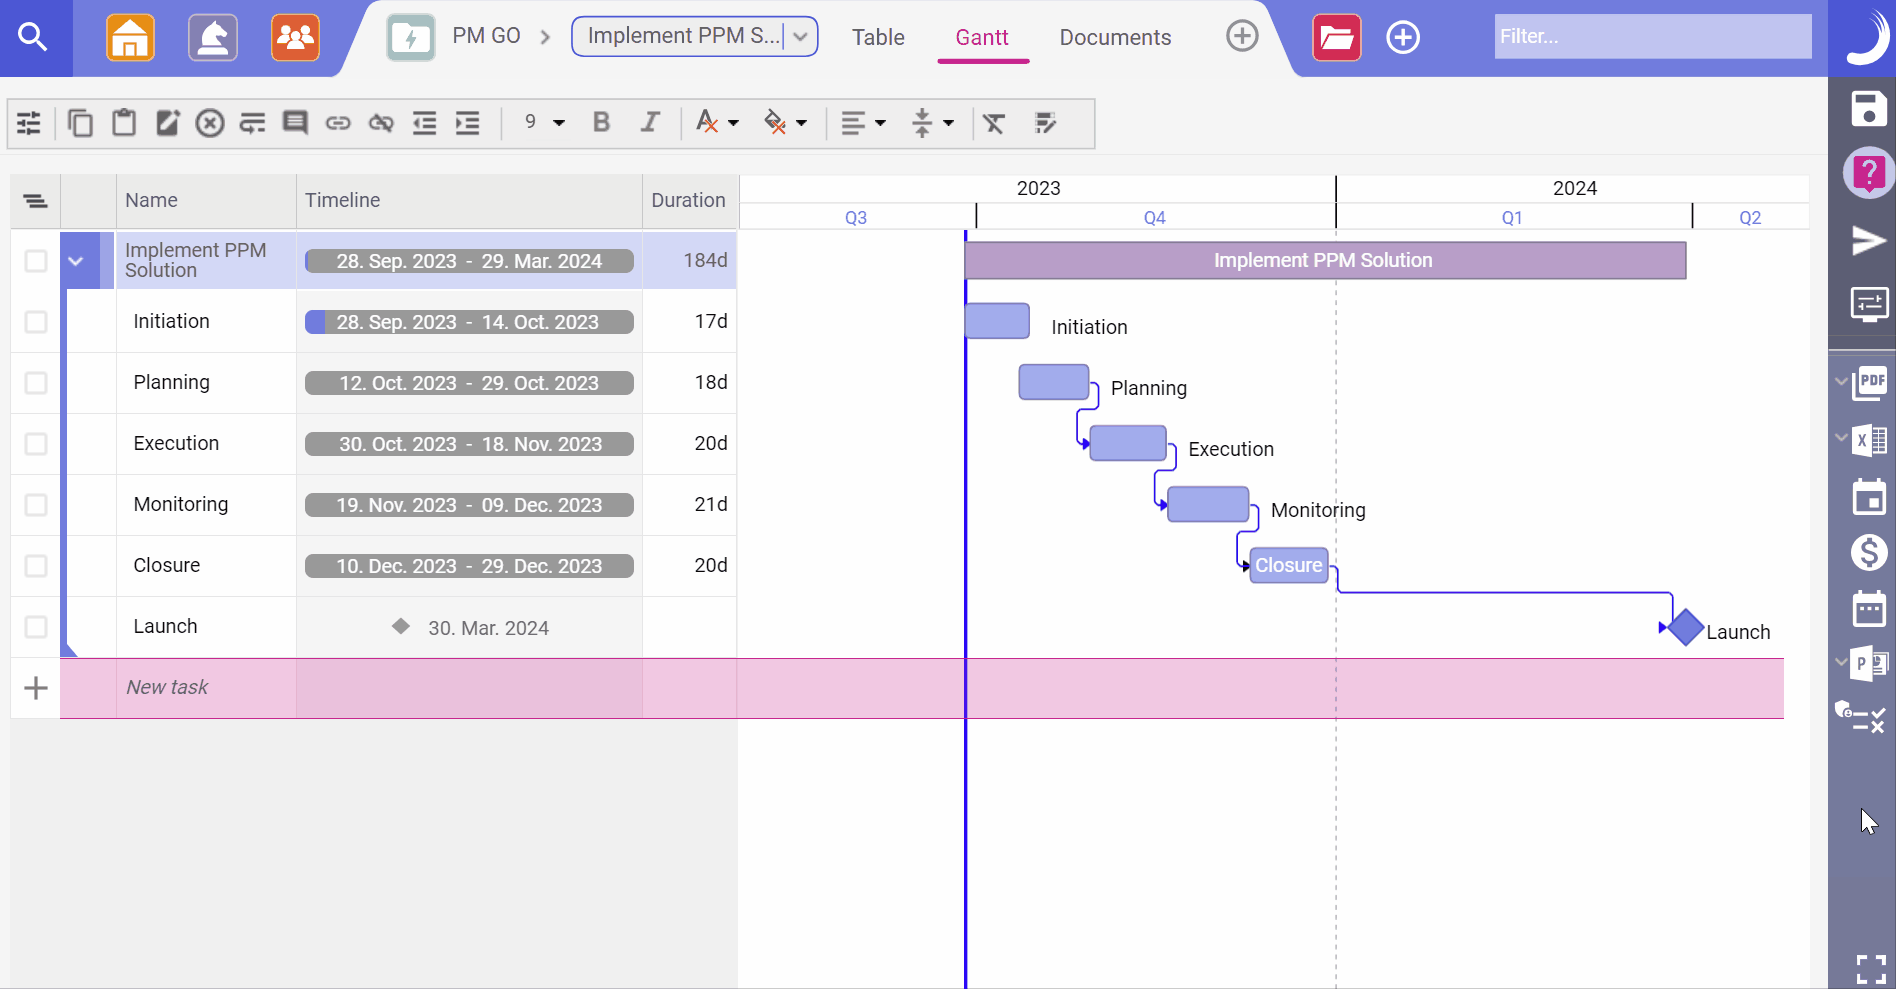Tick the Launch row checkbox
This screenshot has width=1896, height=989.
(x=36, y=627)
